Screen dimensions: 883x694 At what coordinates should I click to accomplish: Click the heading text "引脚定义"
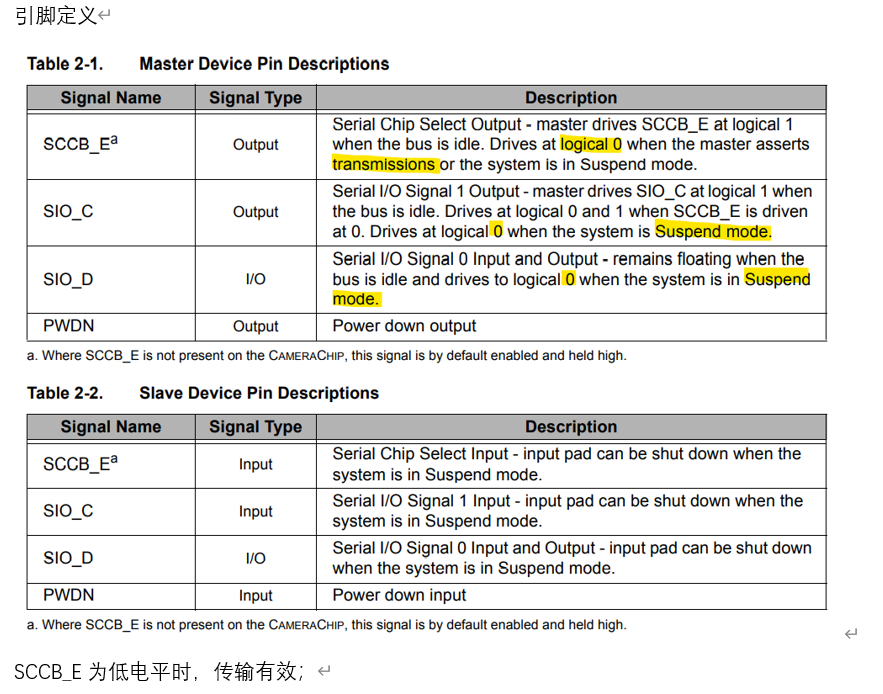(56, 15)
